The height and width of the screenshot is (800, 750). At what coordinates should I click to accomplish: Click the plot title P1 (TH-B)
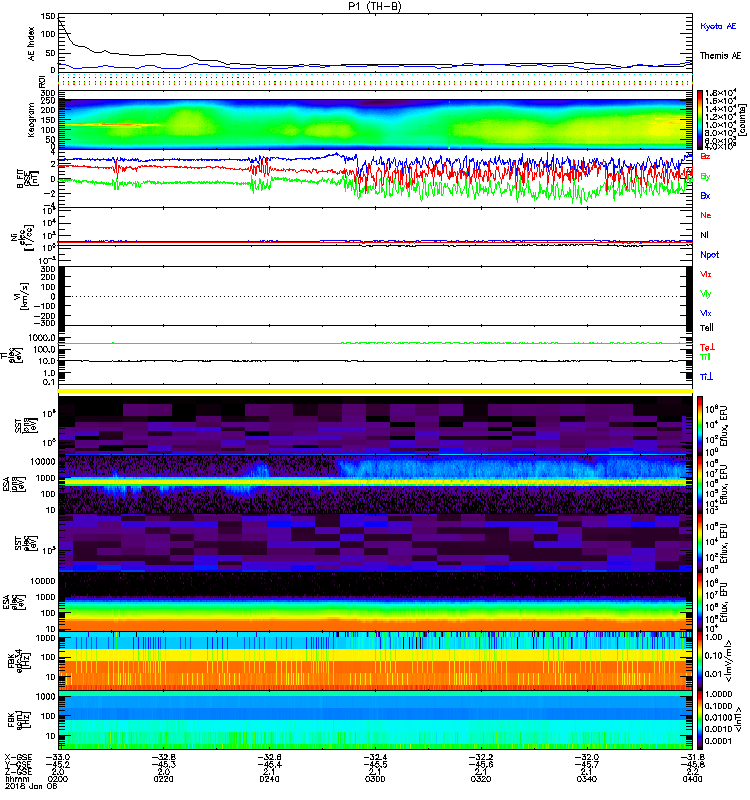click(x=375, y=6)
